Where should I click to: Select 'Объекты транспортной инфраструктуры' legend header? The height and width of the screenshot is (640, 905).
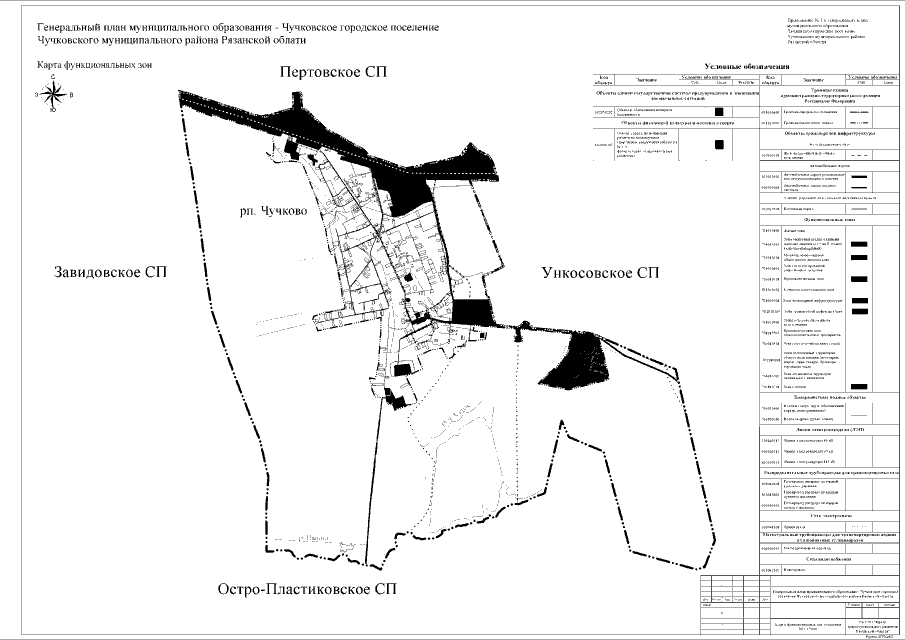click(x=829, y=132)
